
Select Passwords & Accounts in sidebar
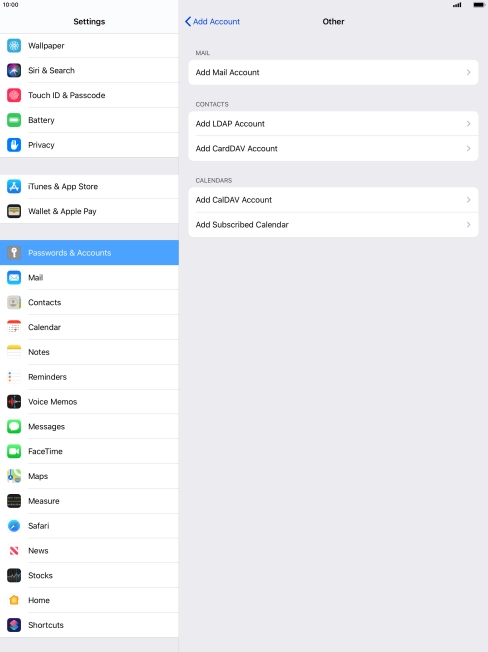click(89, 252)
